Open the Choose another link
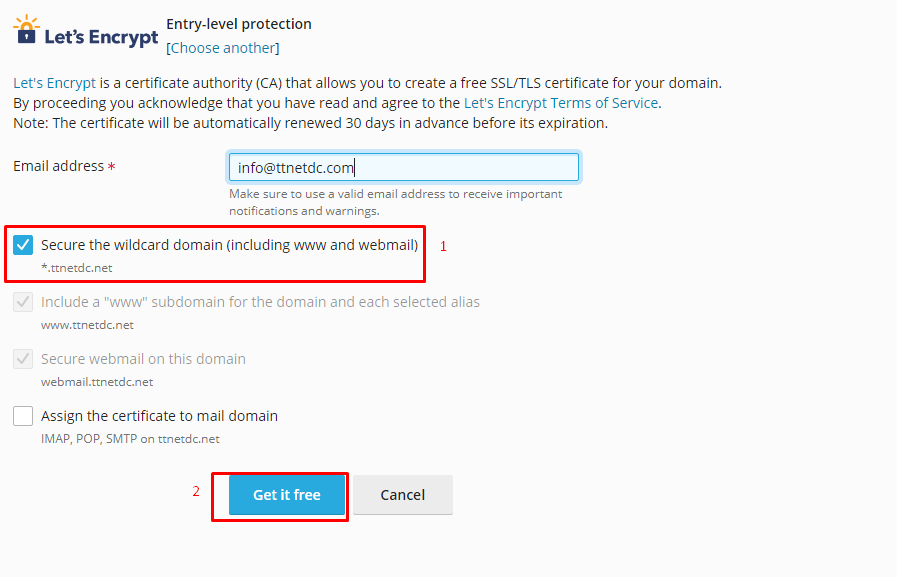The image size is (897, 577). (223, 48)
